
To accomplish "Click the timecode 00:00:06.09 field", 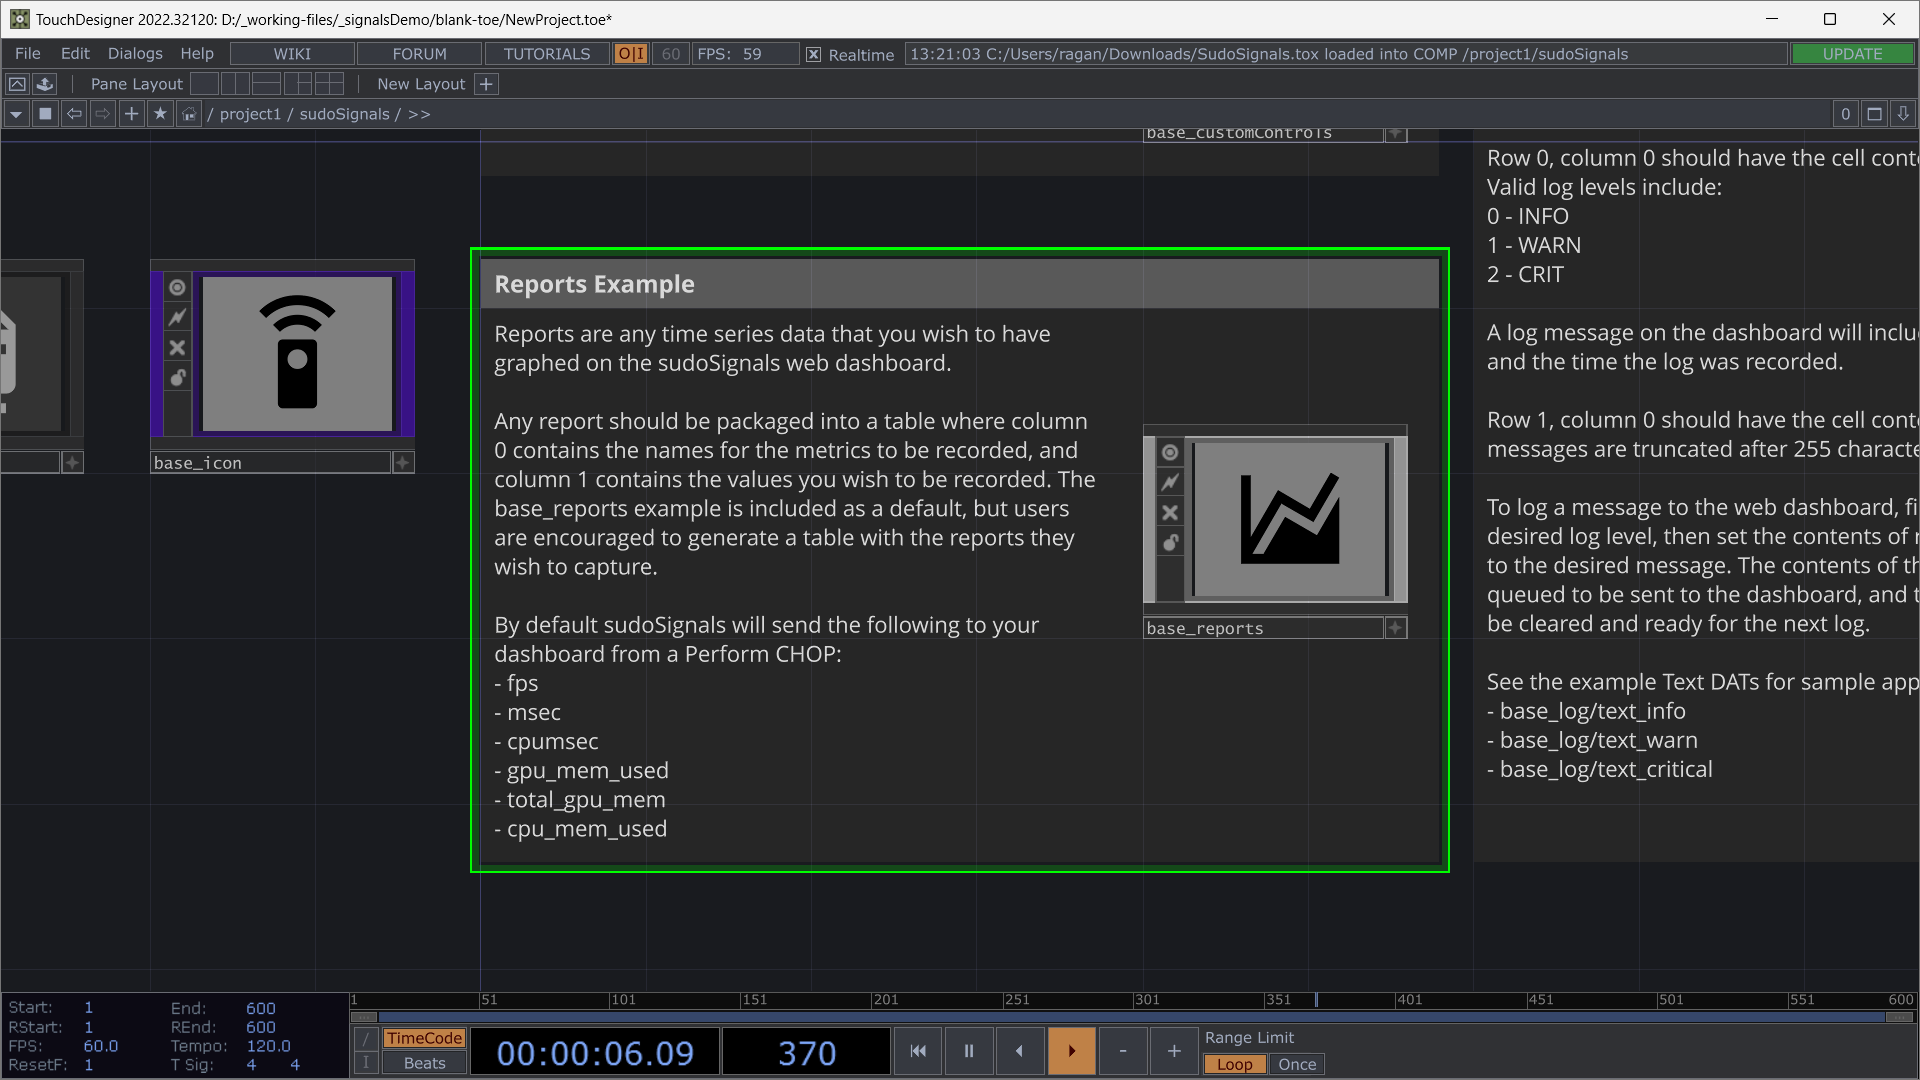I will pyautogui.click(x=595, y=1053).
